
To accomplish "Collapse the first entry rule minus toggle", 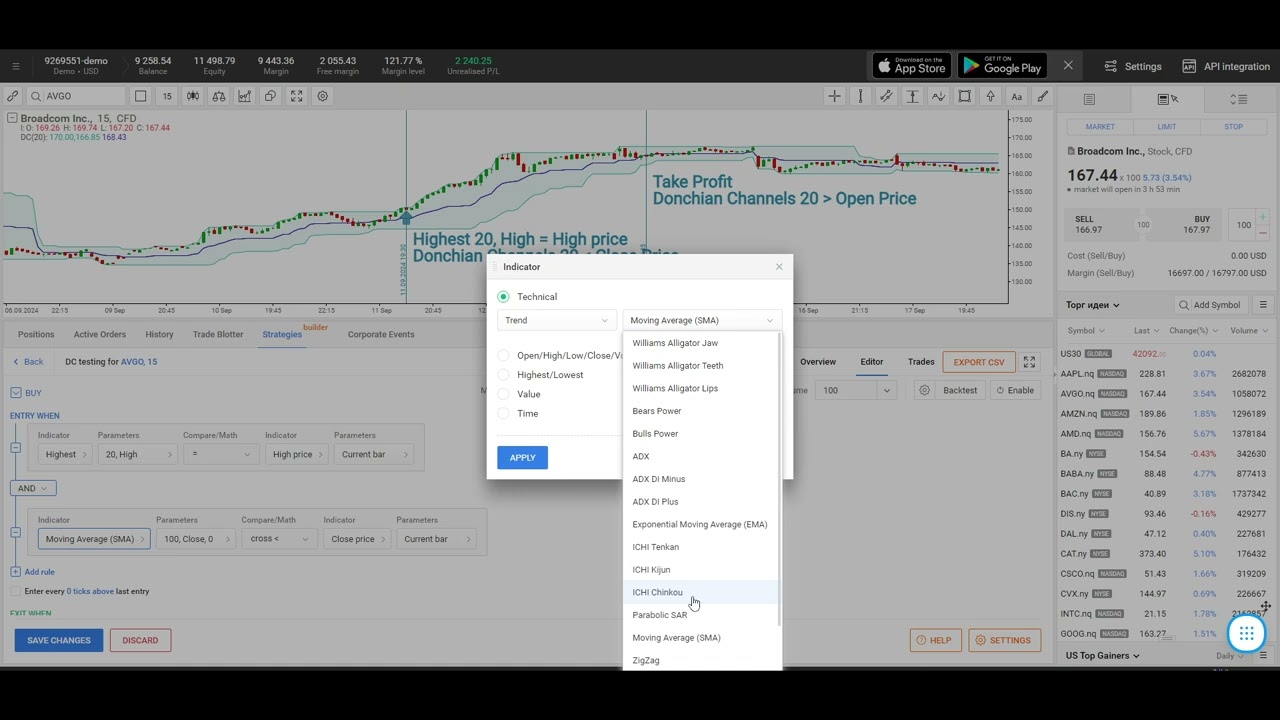I will click(15, 447).
